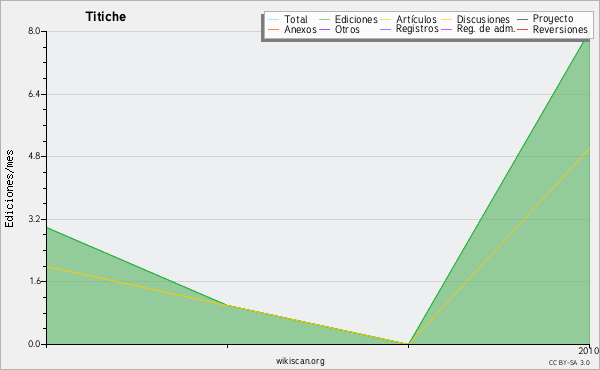Click the Ediciones/mes axis label
The height and width of the screenshot is (370, 600).
tap(9, 189)
